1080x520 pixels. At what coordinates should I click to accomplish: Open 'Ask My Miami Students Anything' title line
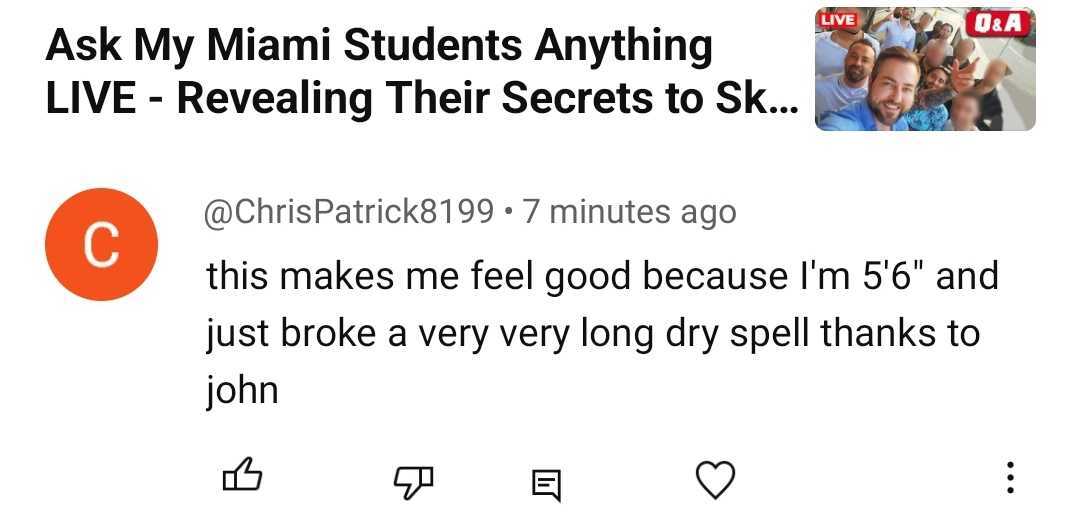point(378,46)
